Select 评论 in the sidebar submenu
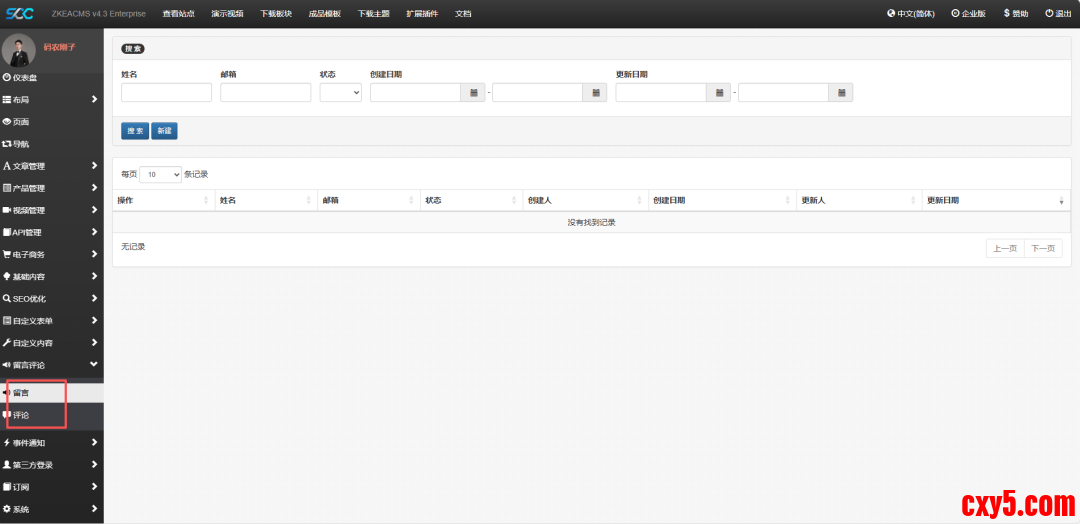This screenshot has height=524, width=1080. (22, 415)
